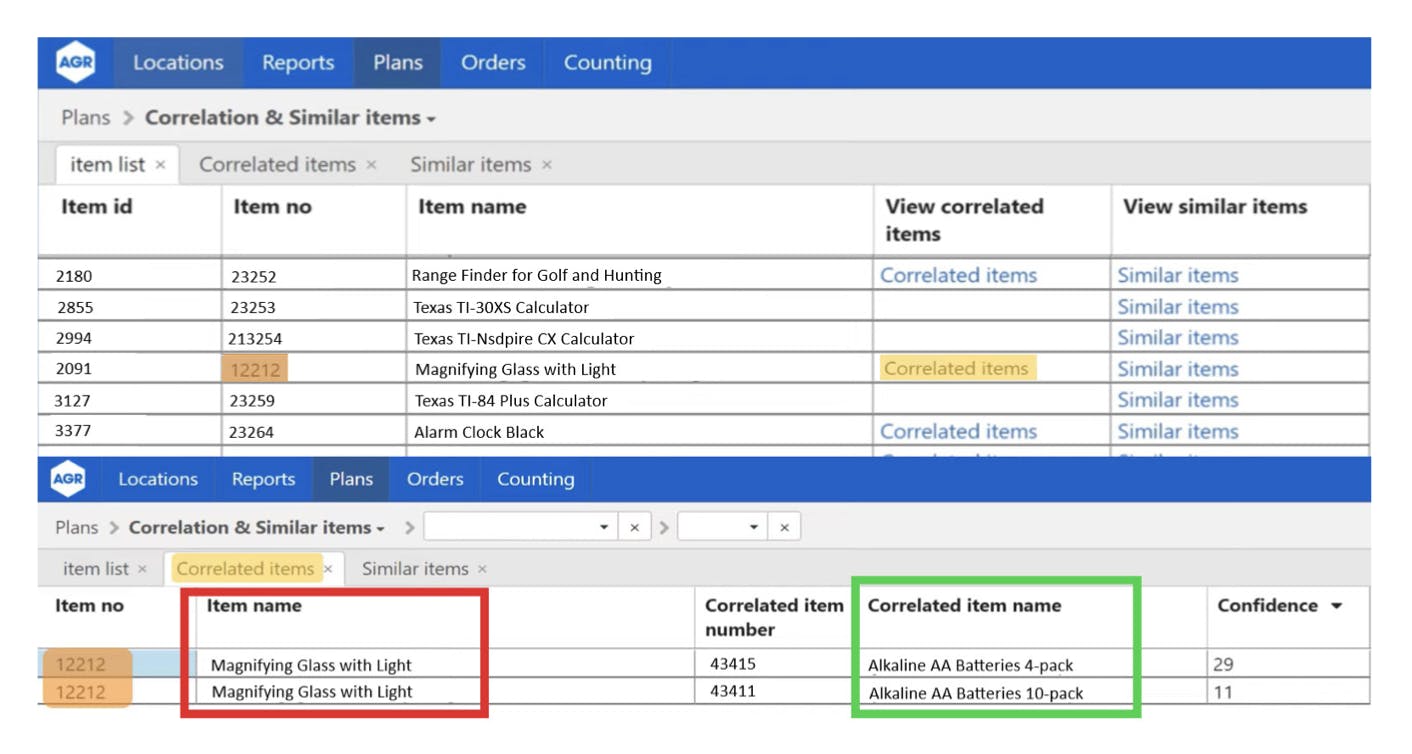This screenshot has width=1412, height=754.
Task: Close the yellow-highlighted Correlated items tab
Action: pos(328,569)
